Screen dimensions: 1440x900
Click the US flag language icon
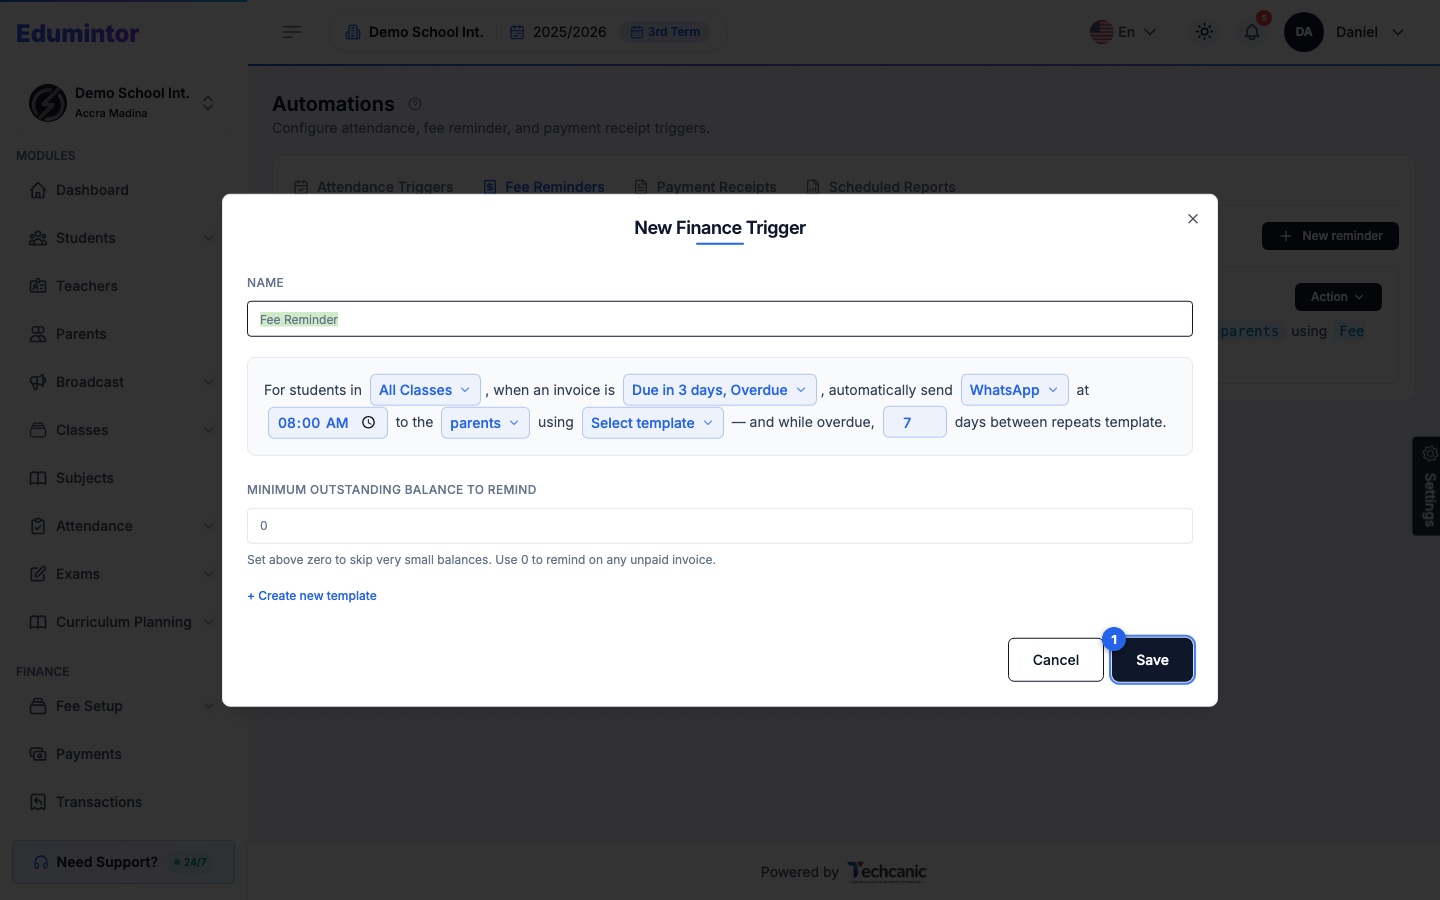click(1102, 32)
